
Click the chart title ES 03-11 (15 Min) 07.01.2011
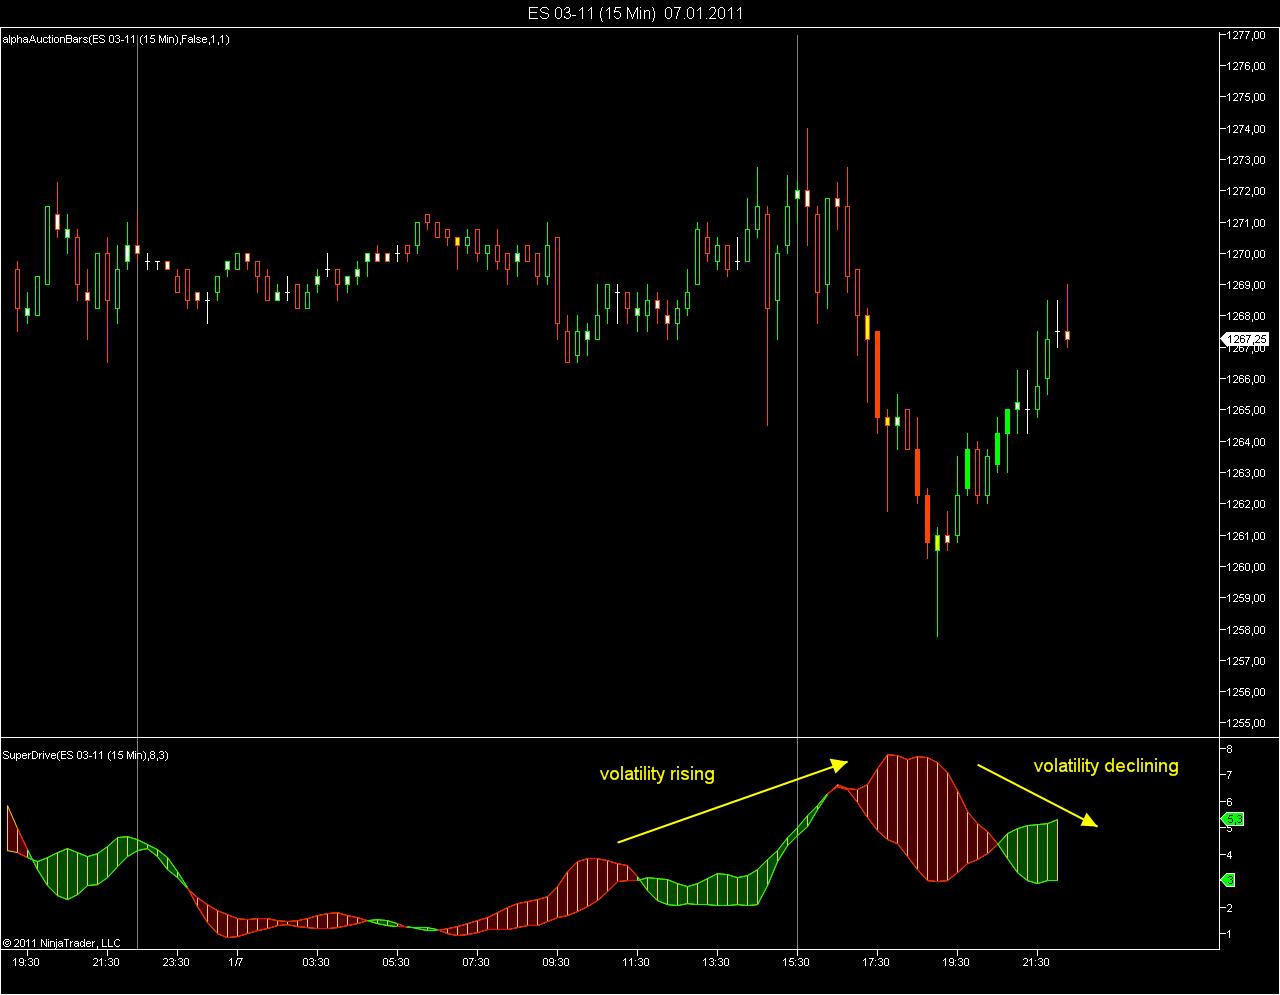(x=635, y=13)
